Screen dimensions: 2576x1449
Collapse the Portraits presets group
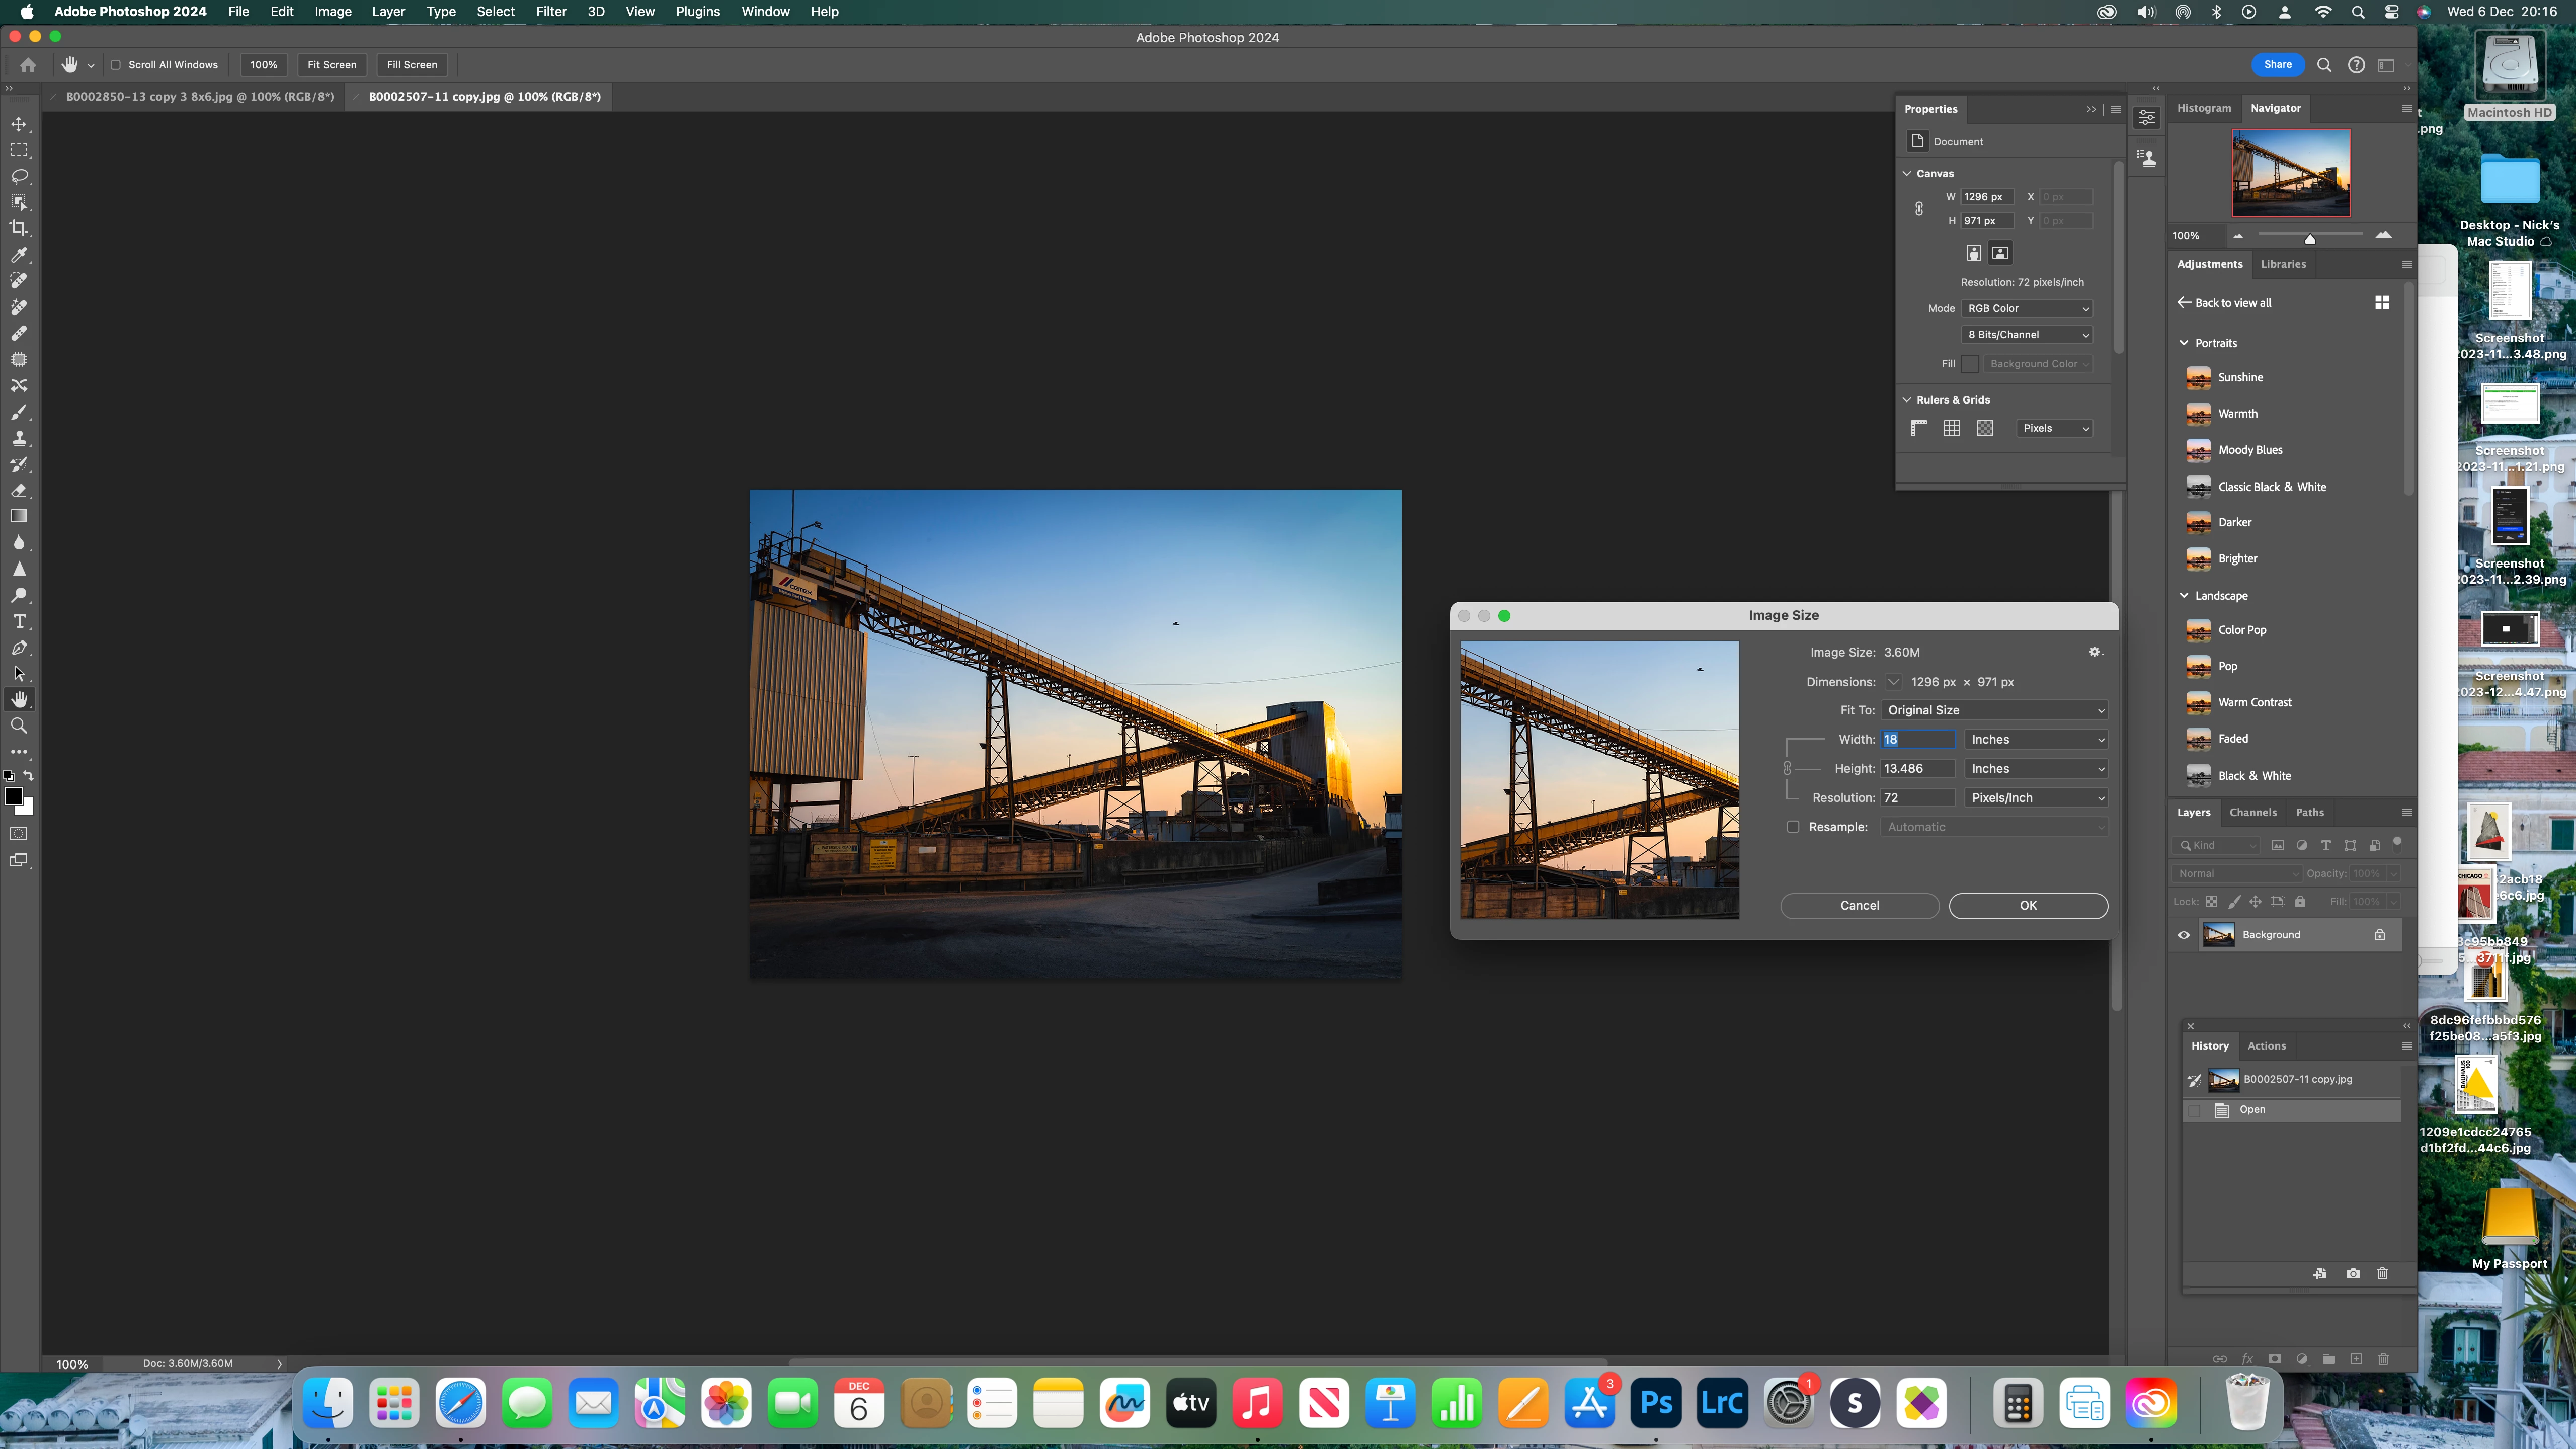coord(2184,343)
